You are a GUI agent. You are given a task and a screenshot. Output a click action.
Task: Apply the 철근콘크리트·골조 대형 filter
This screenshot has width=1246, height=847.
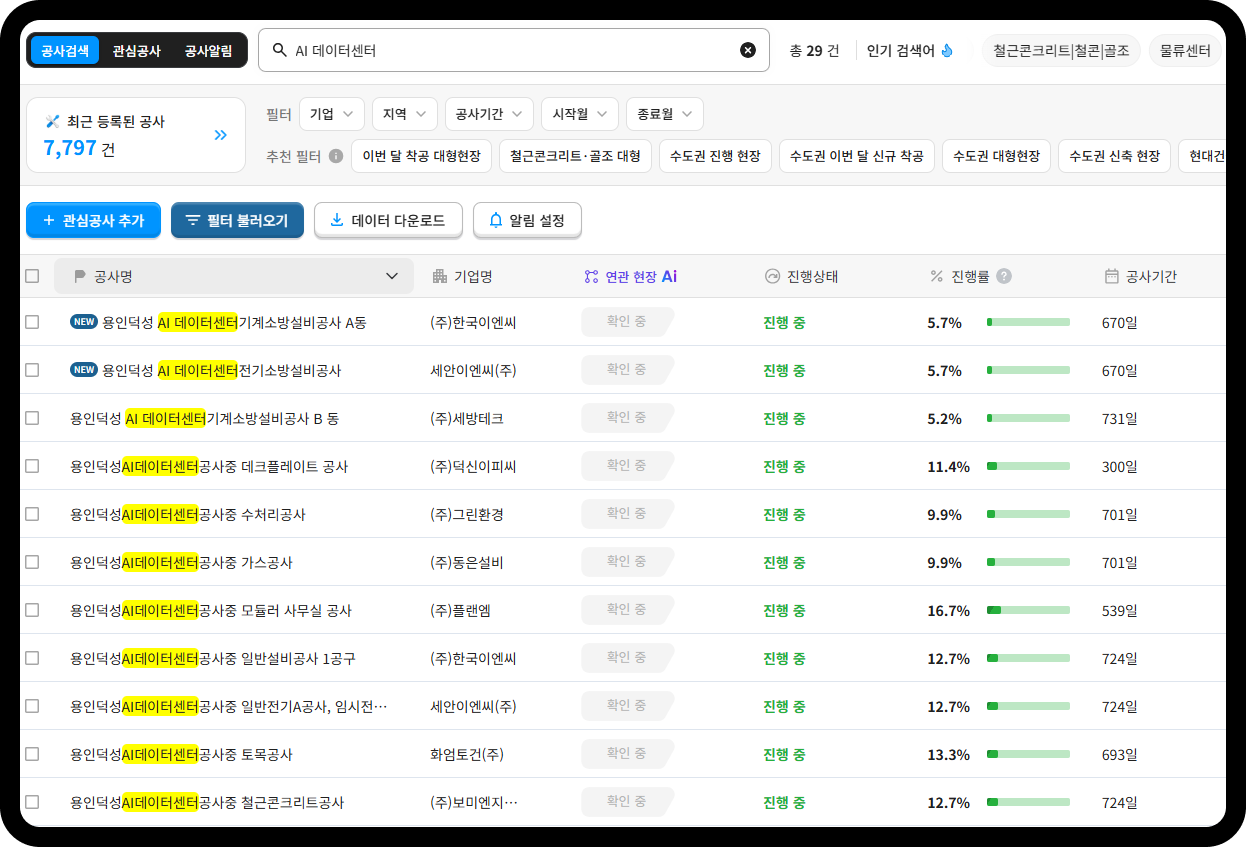(x=575, y=156)
